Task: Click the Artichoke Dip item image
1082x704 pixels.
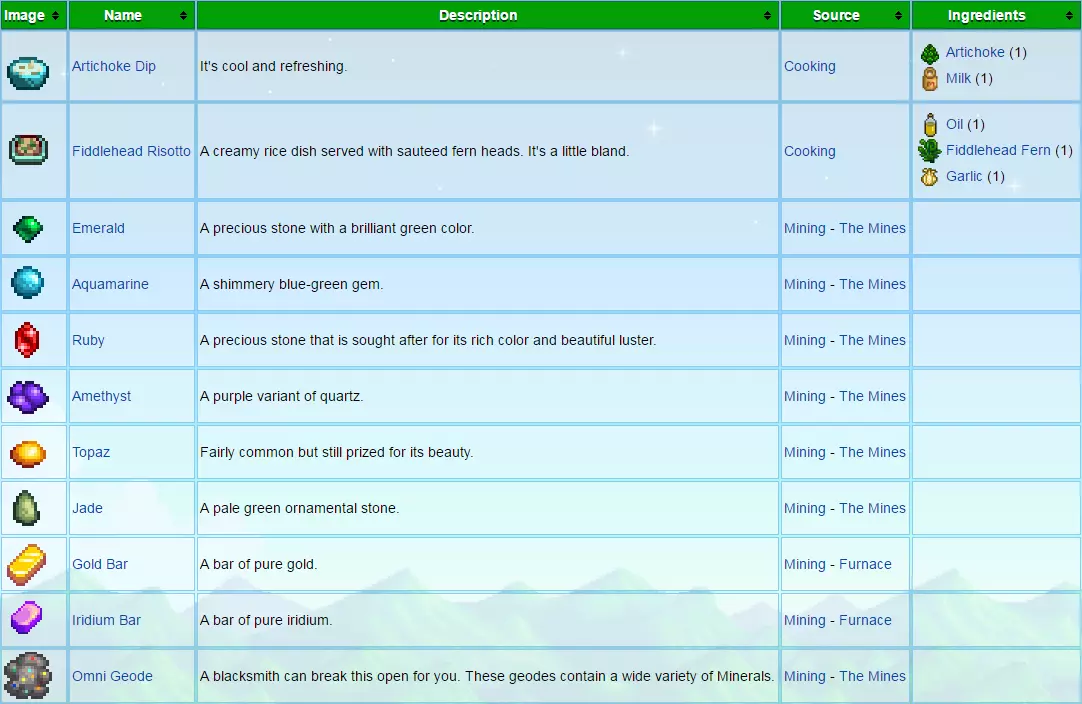Action: [28, 73]
